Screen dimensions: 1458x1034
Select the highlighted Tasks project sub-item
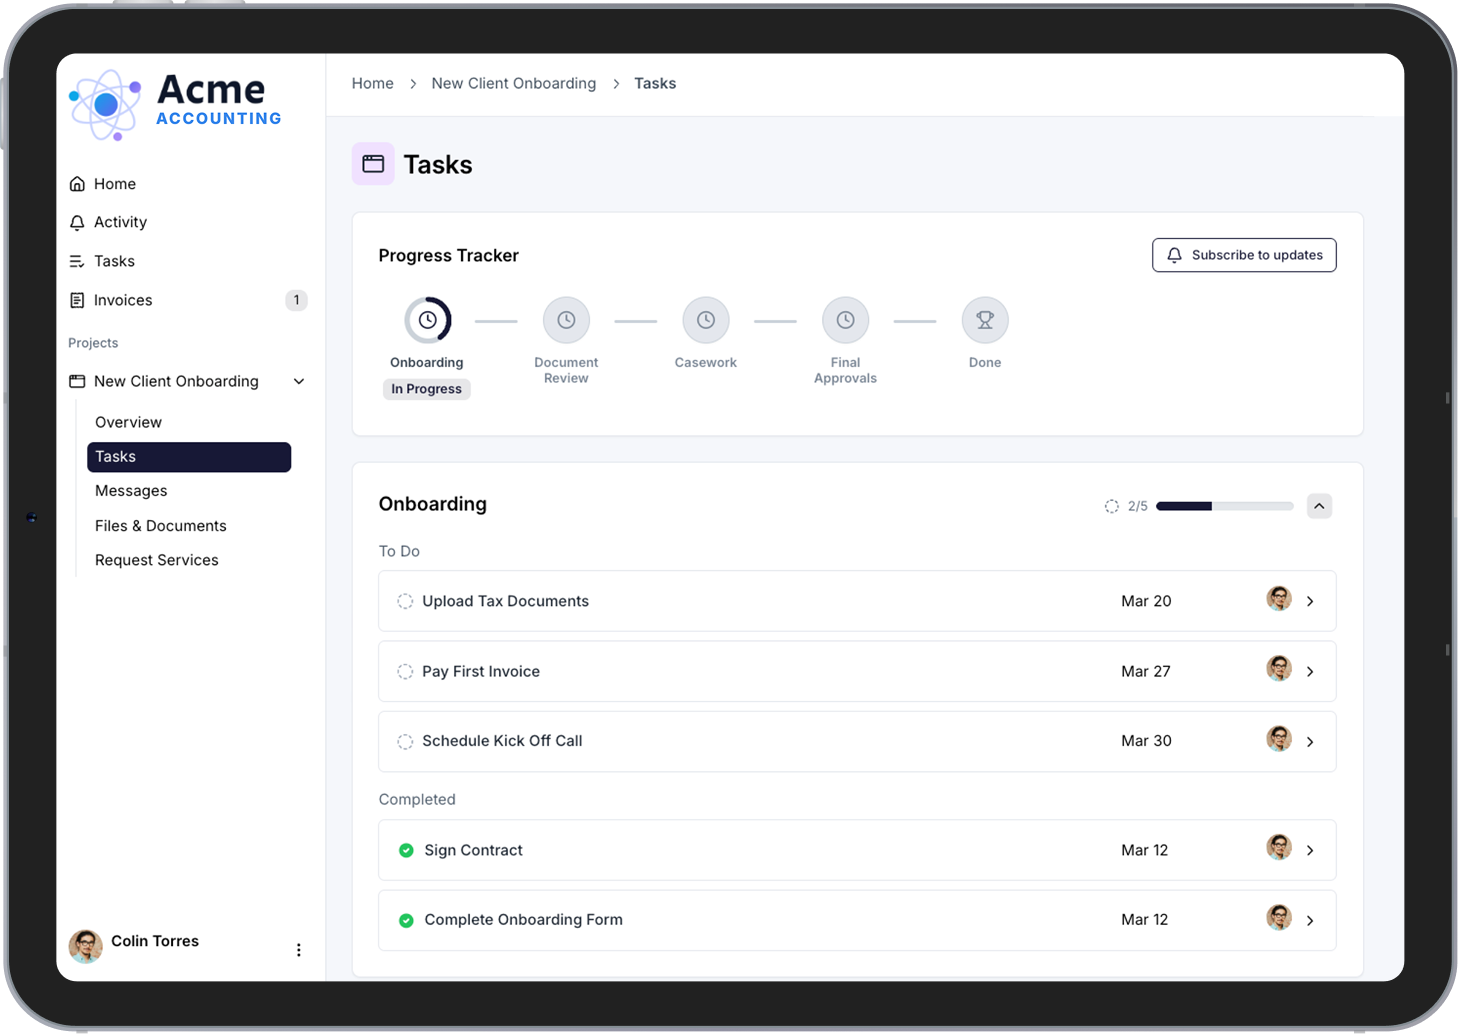coord(189,457)
